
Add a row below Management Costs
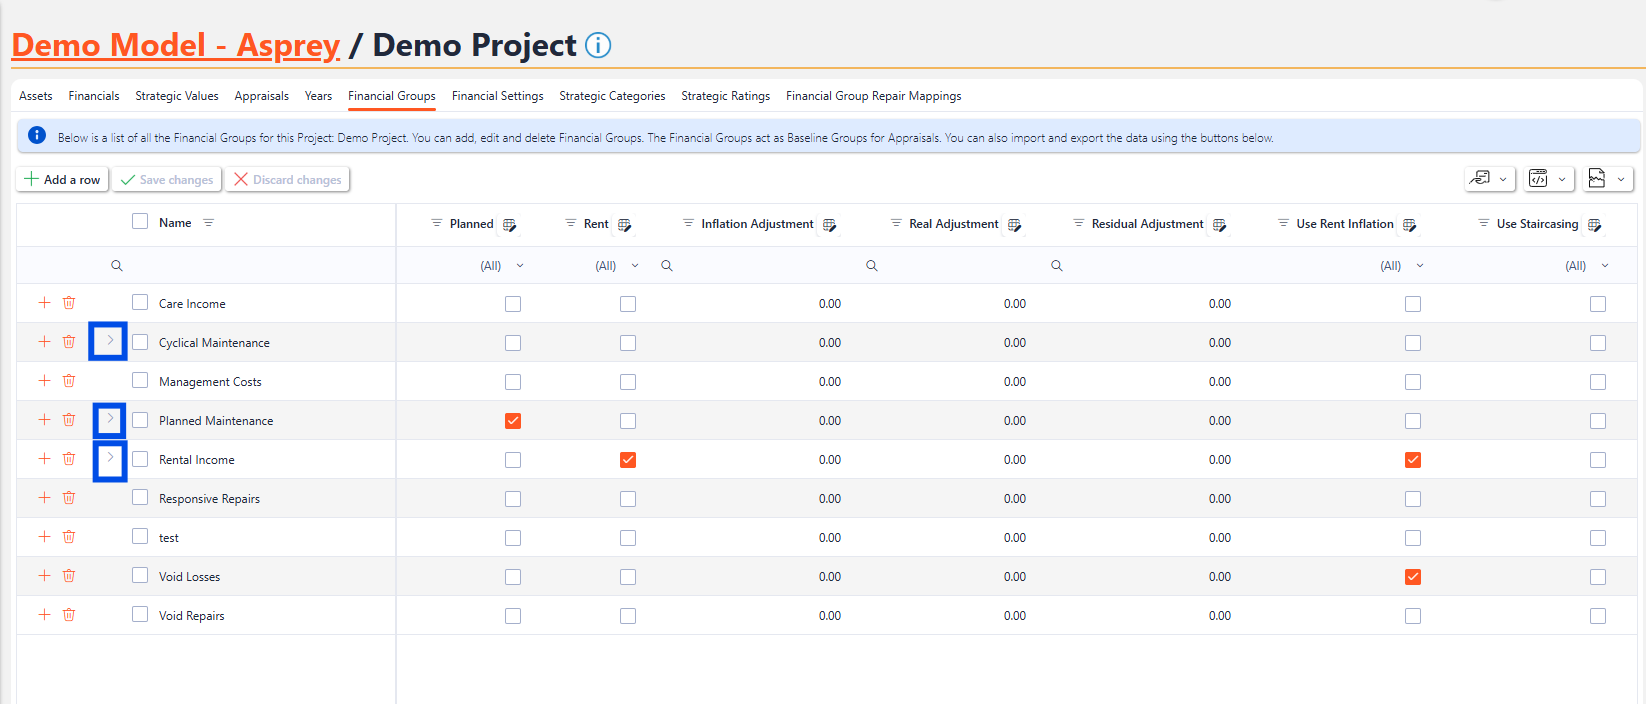click(x=44, y=381)
